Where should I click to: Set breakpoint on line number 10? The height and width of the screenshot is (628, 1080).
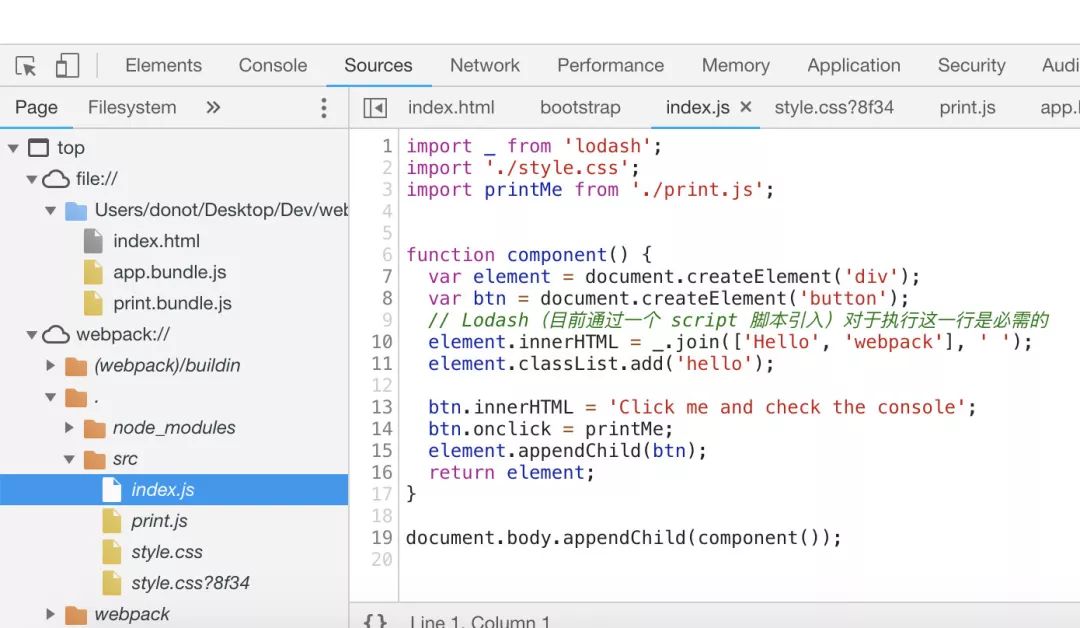point(382,342)
